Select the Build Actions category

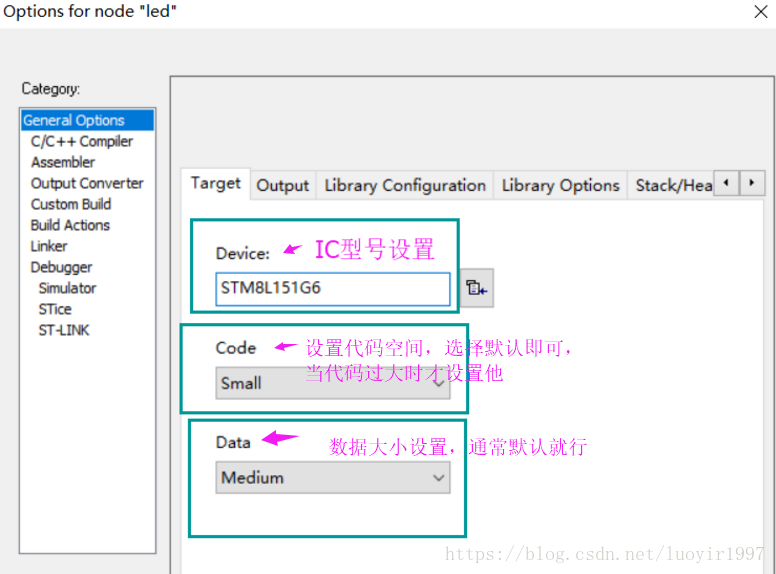tap(70, 226)
